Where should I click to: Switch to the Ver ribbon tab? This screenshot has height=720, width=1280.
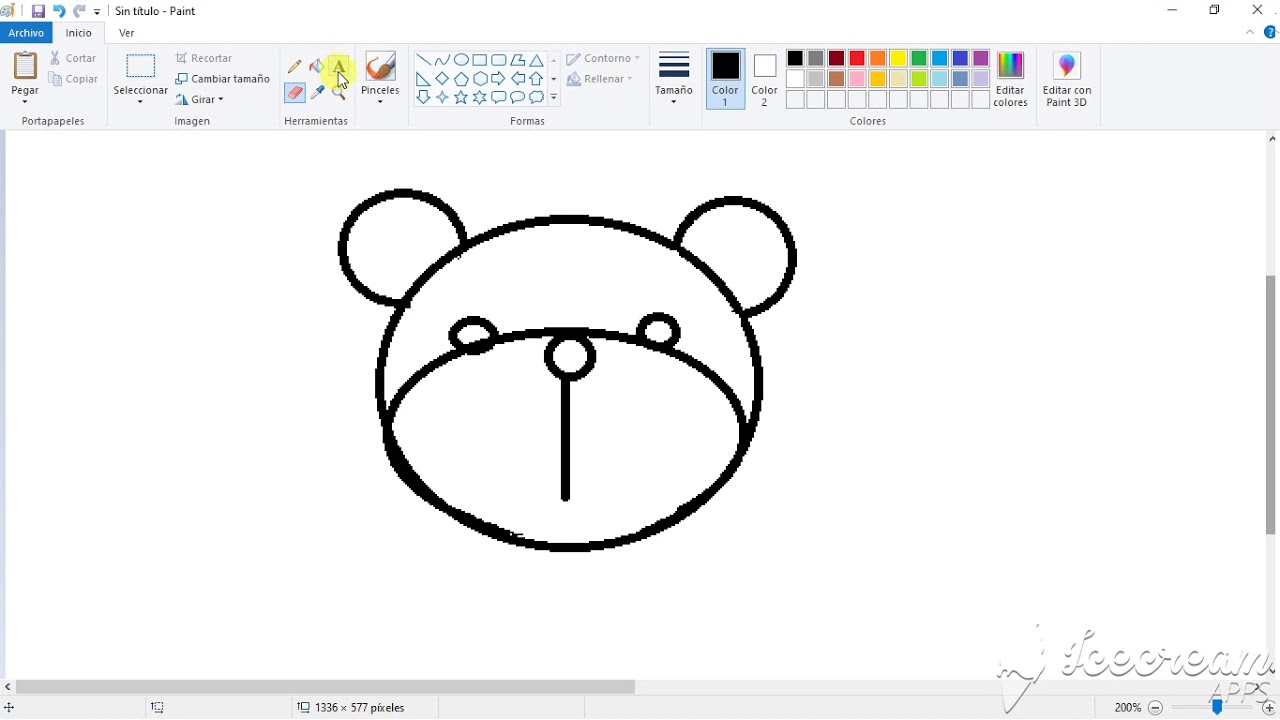pos(127,33)
